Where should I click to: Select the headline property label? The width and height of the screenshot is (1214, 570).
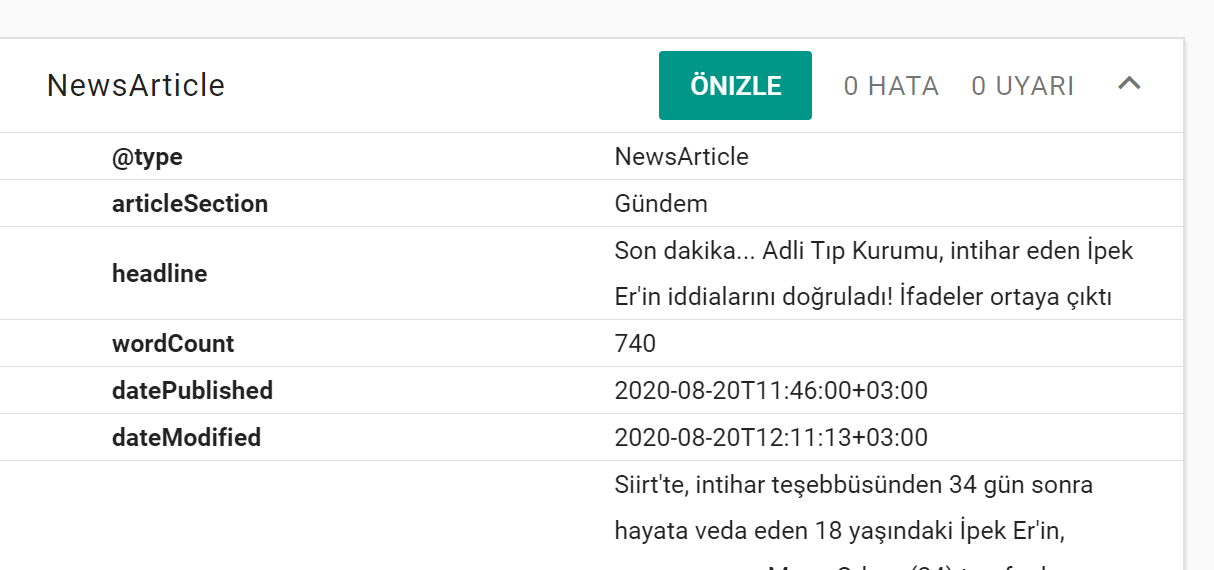(x=159, y=274)
